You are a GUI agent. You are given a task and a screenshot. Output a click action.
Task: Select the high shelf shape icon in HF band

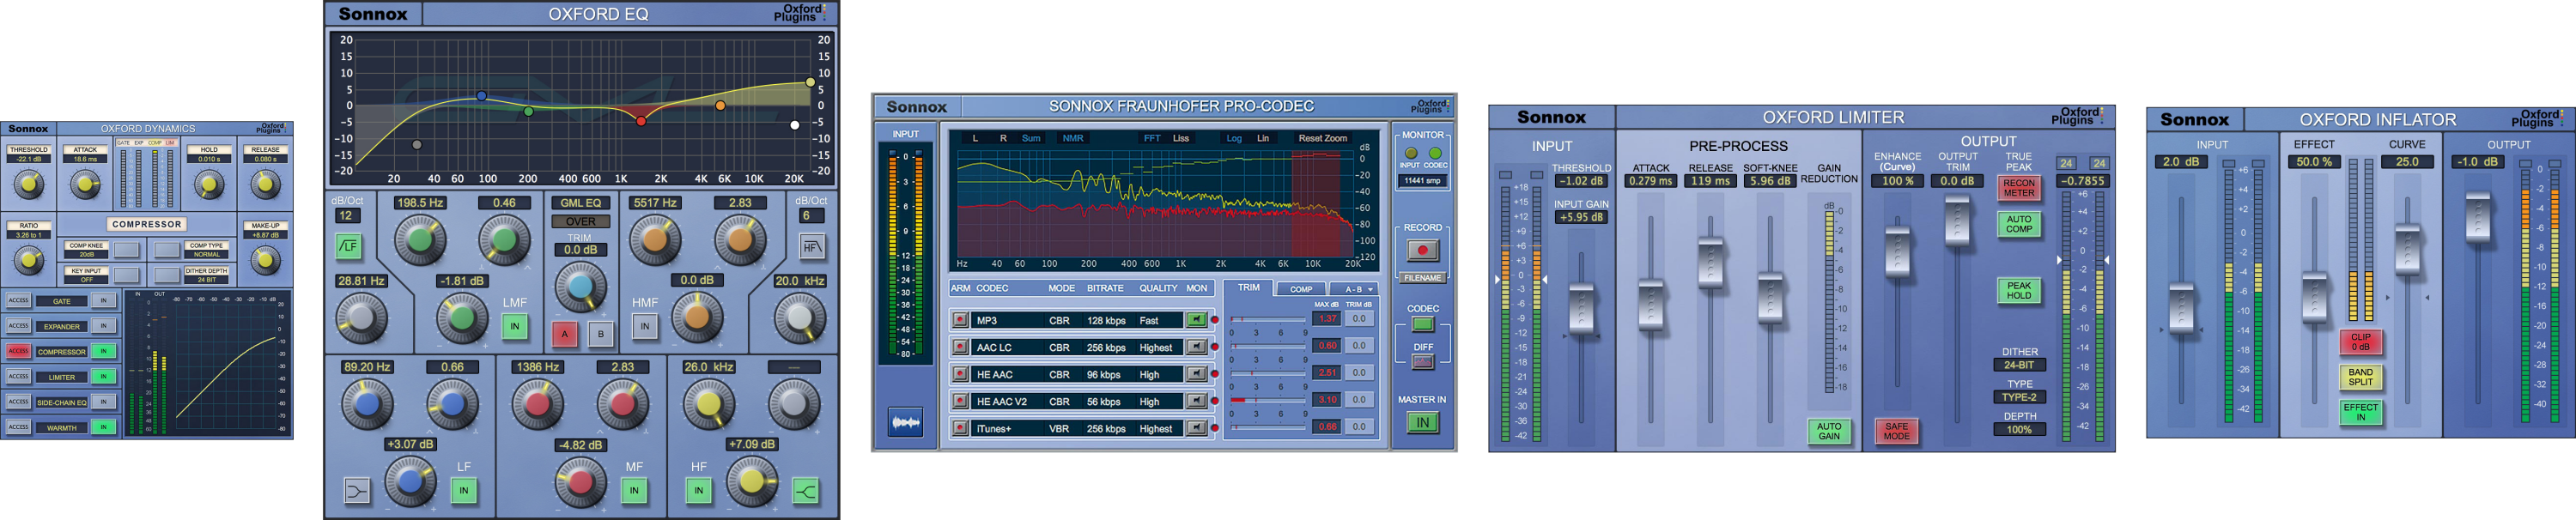(x=805, y=490)
